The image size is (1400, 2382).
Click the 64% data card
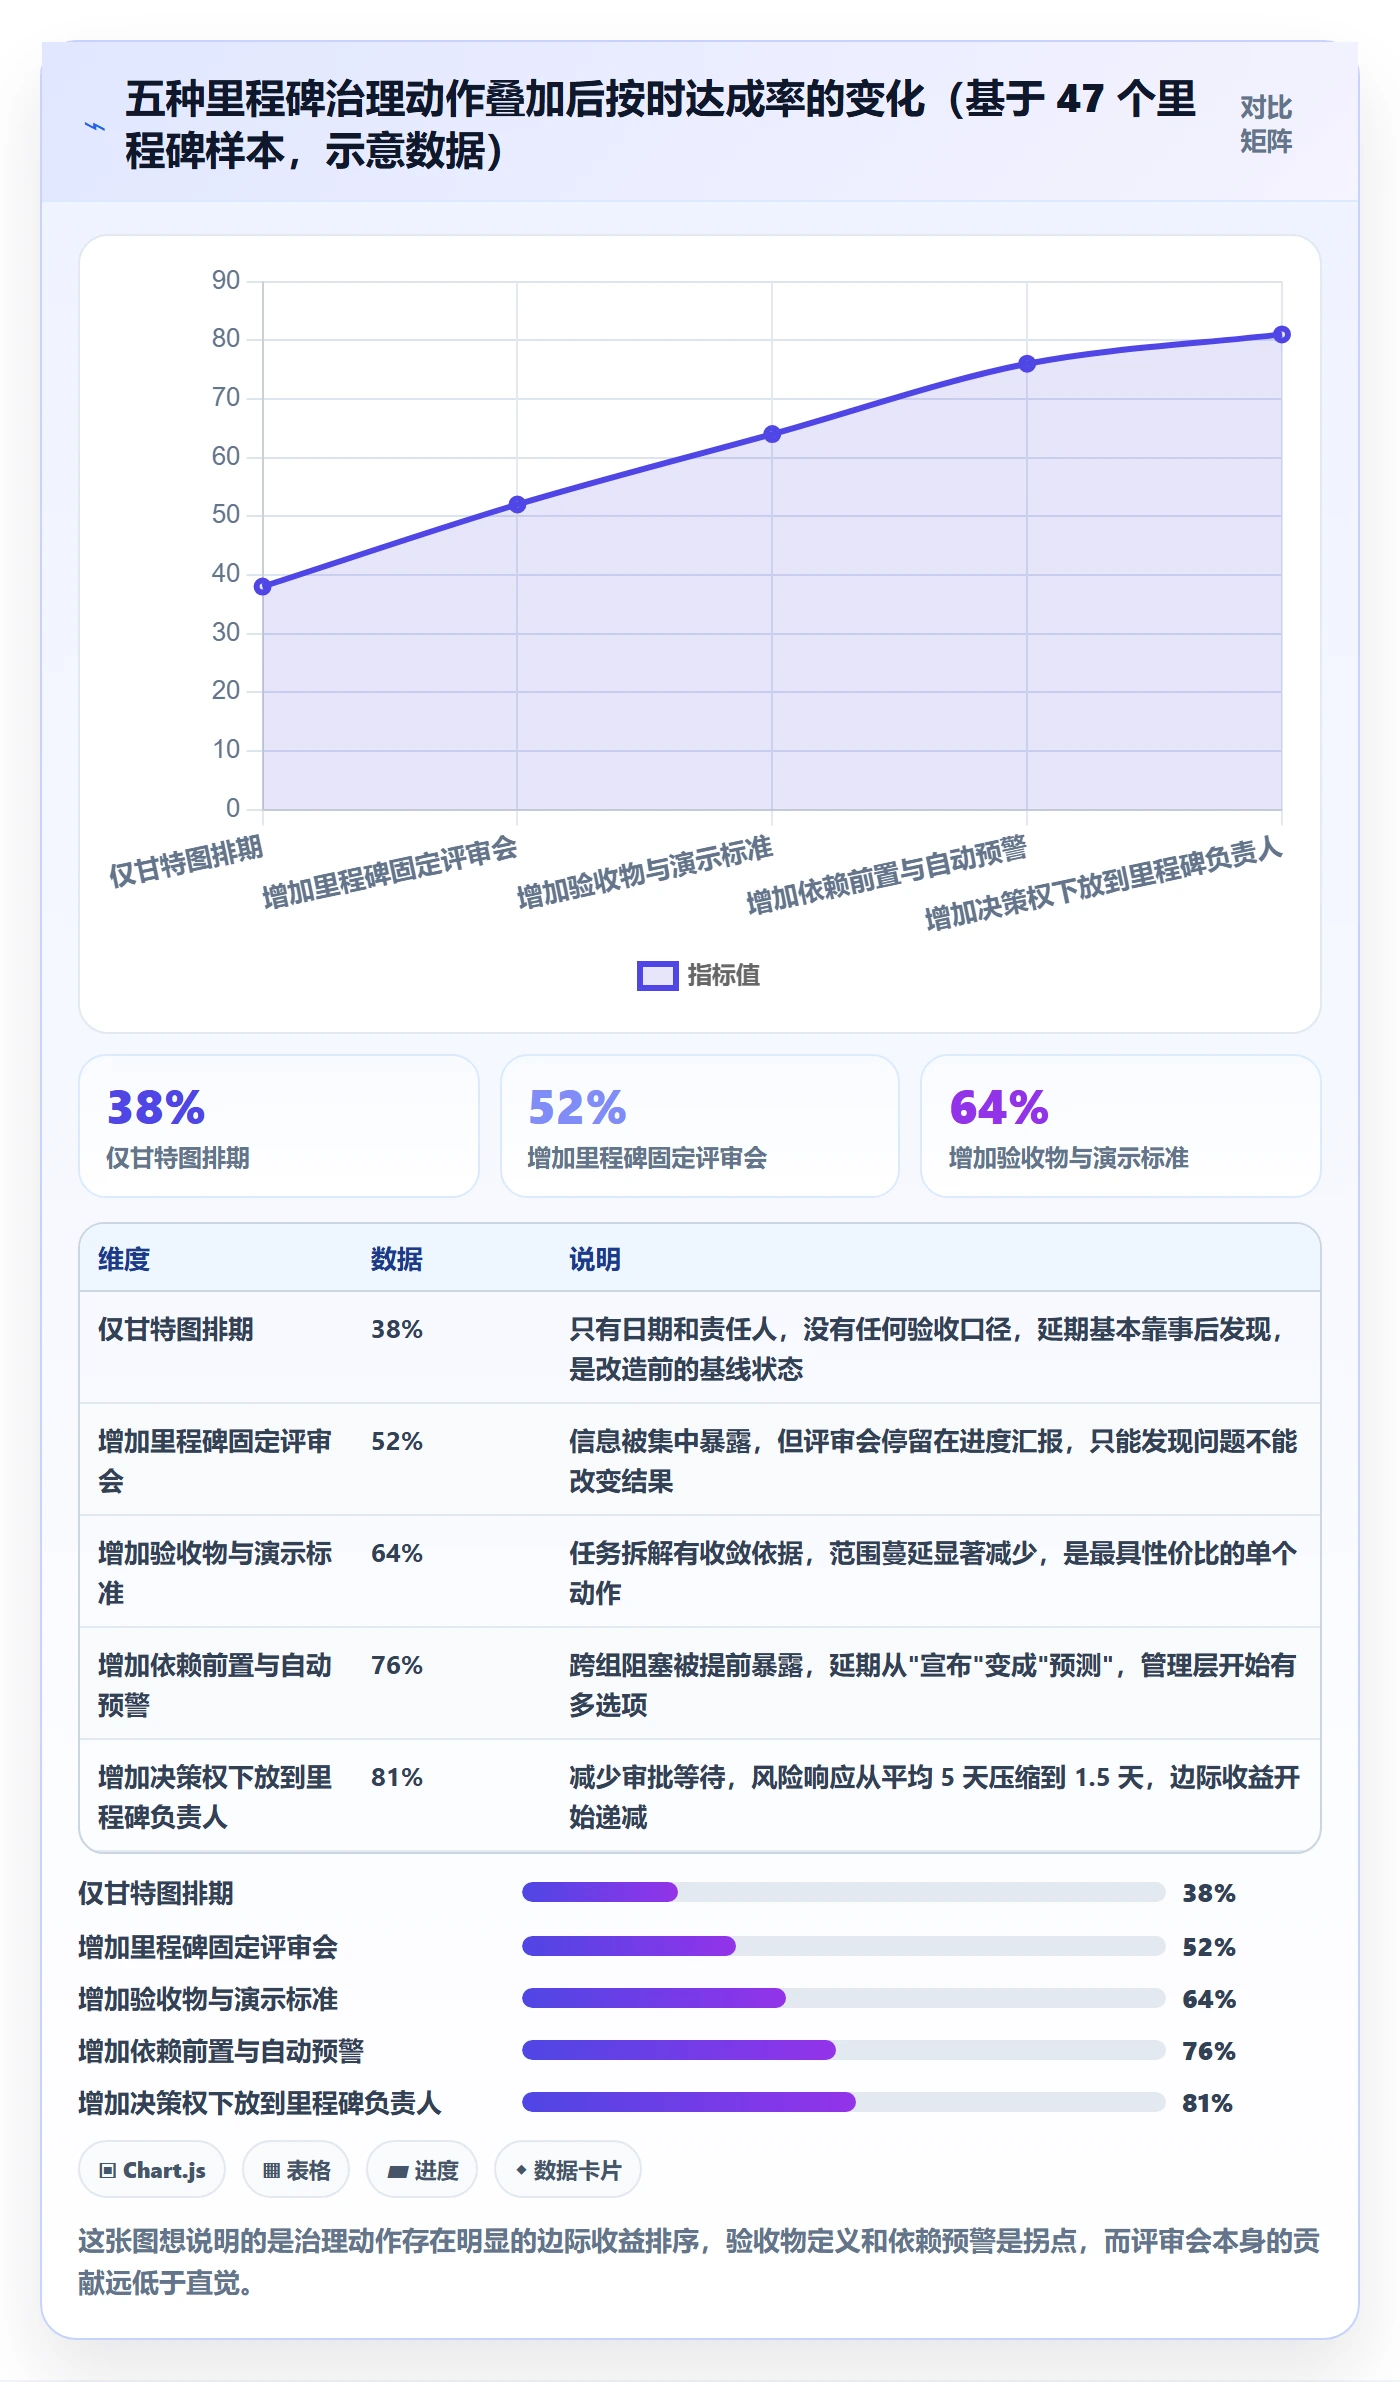click(1121, 1126)
